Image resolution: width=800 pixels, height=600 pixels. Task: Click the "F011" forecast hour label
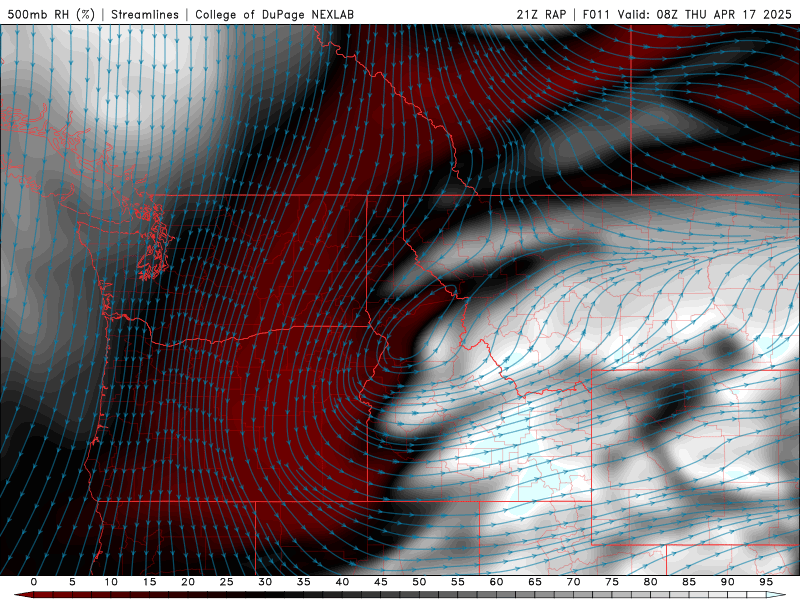(x=596, y=14)
